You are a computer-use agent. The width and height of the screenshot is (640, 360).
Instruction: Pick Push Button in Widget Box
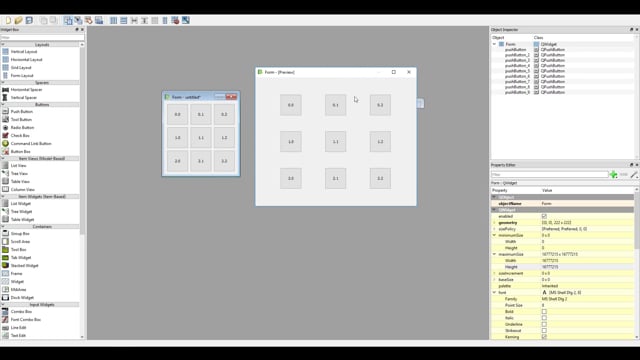(22, 111)
